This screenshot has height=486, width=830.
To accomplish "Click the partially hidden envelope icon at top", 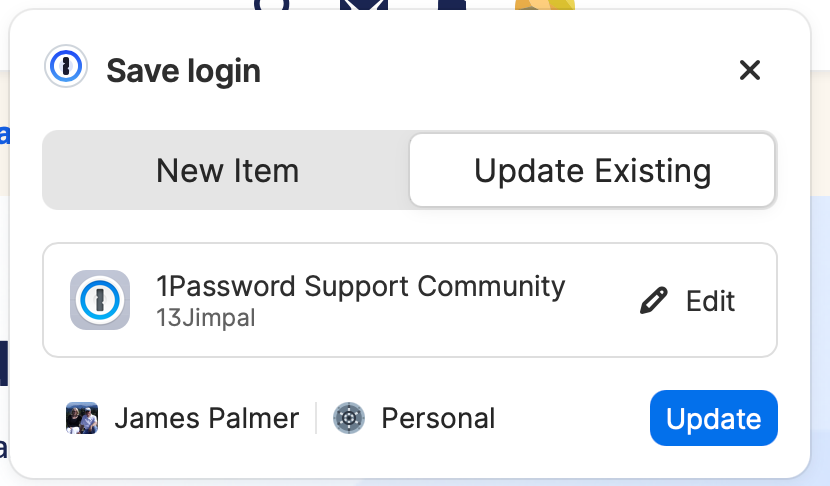I will tap(363, 7).
